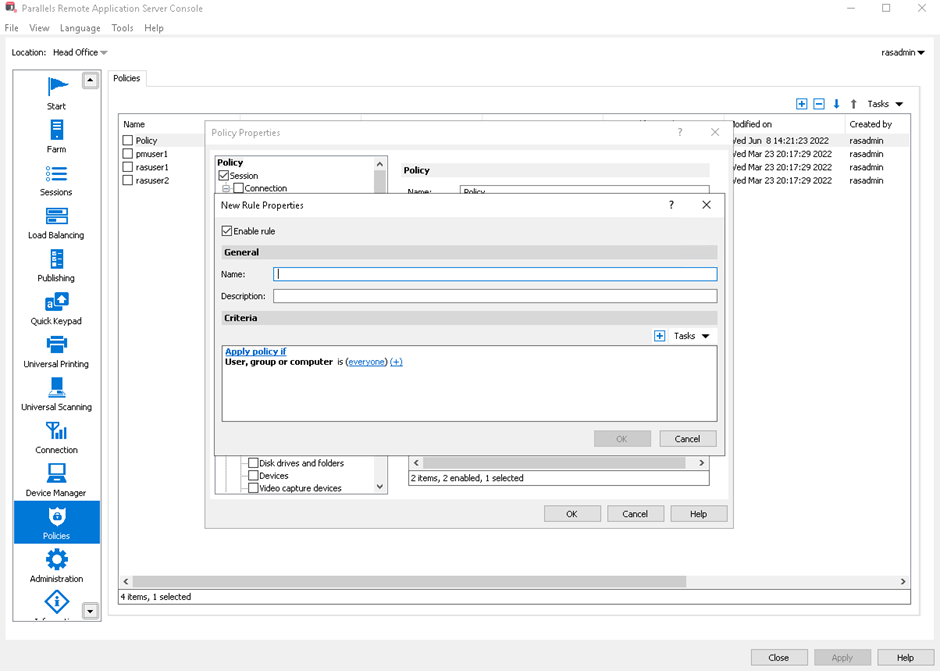Go to Sessions category

(x=56, y=179)
